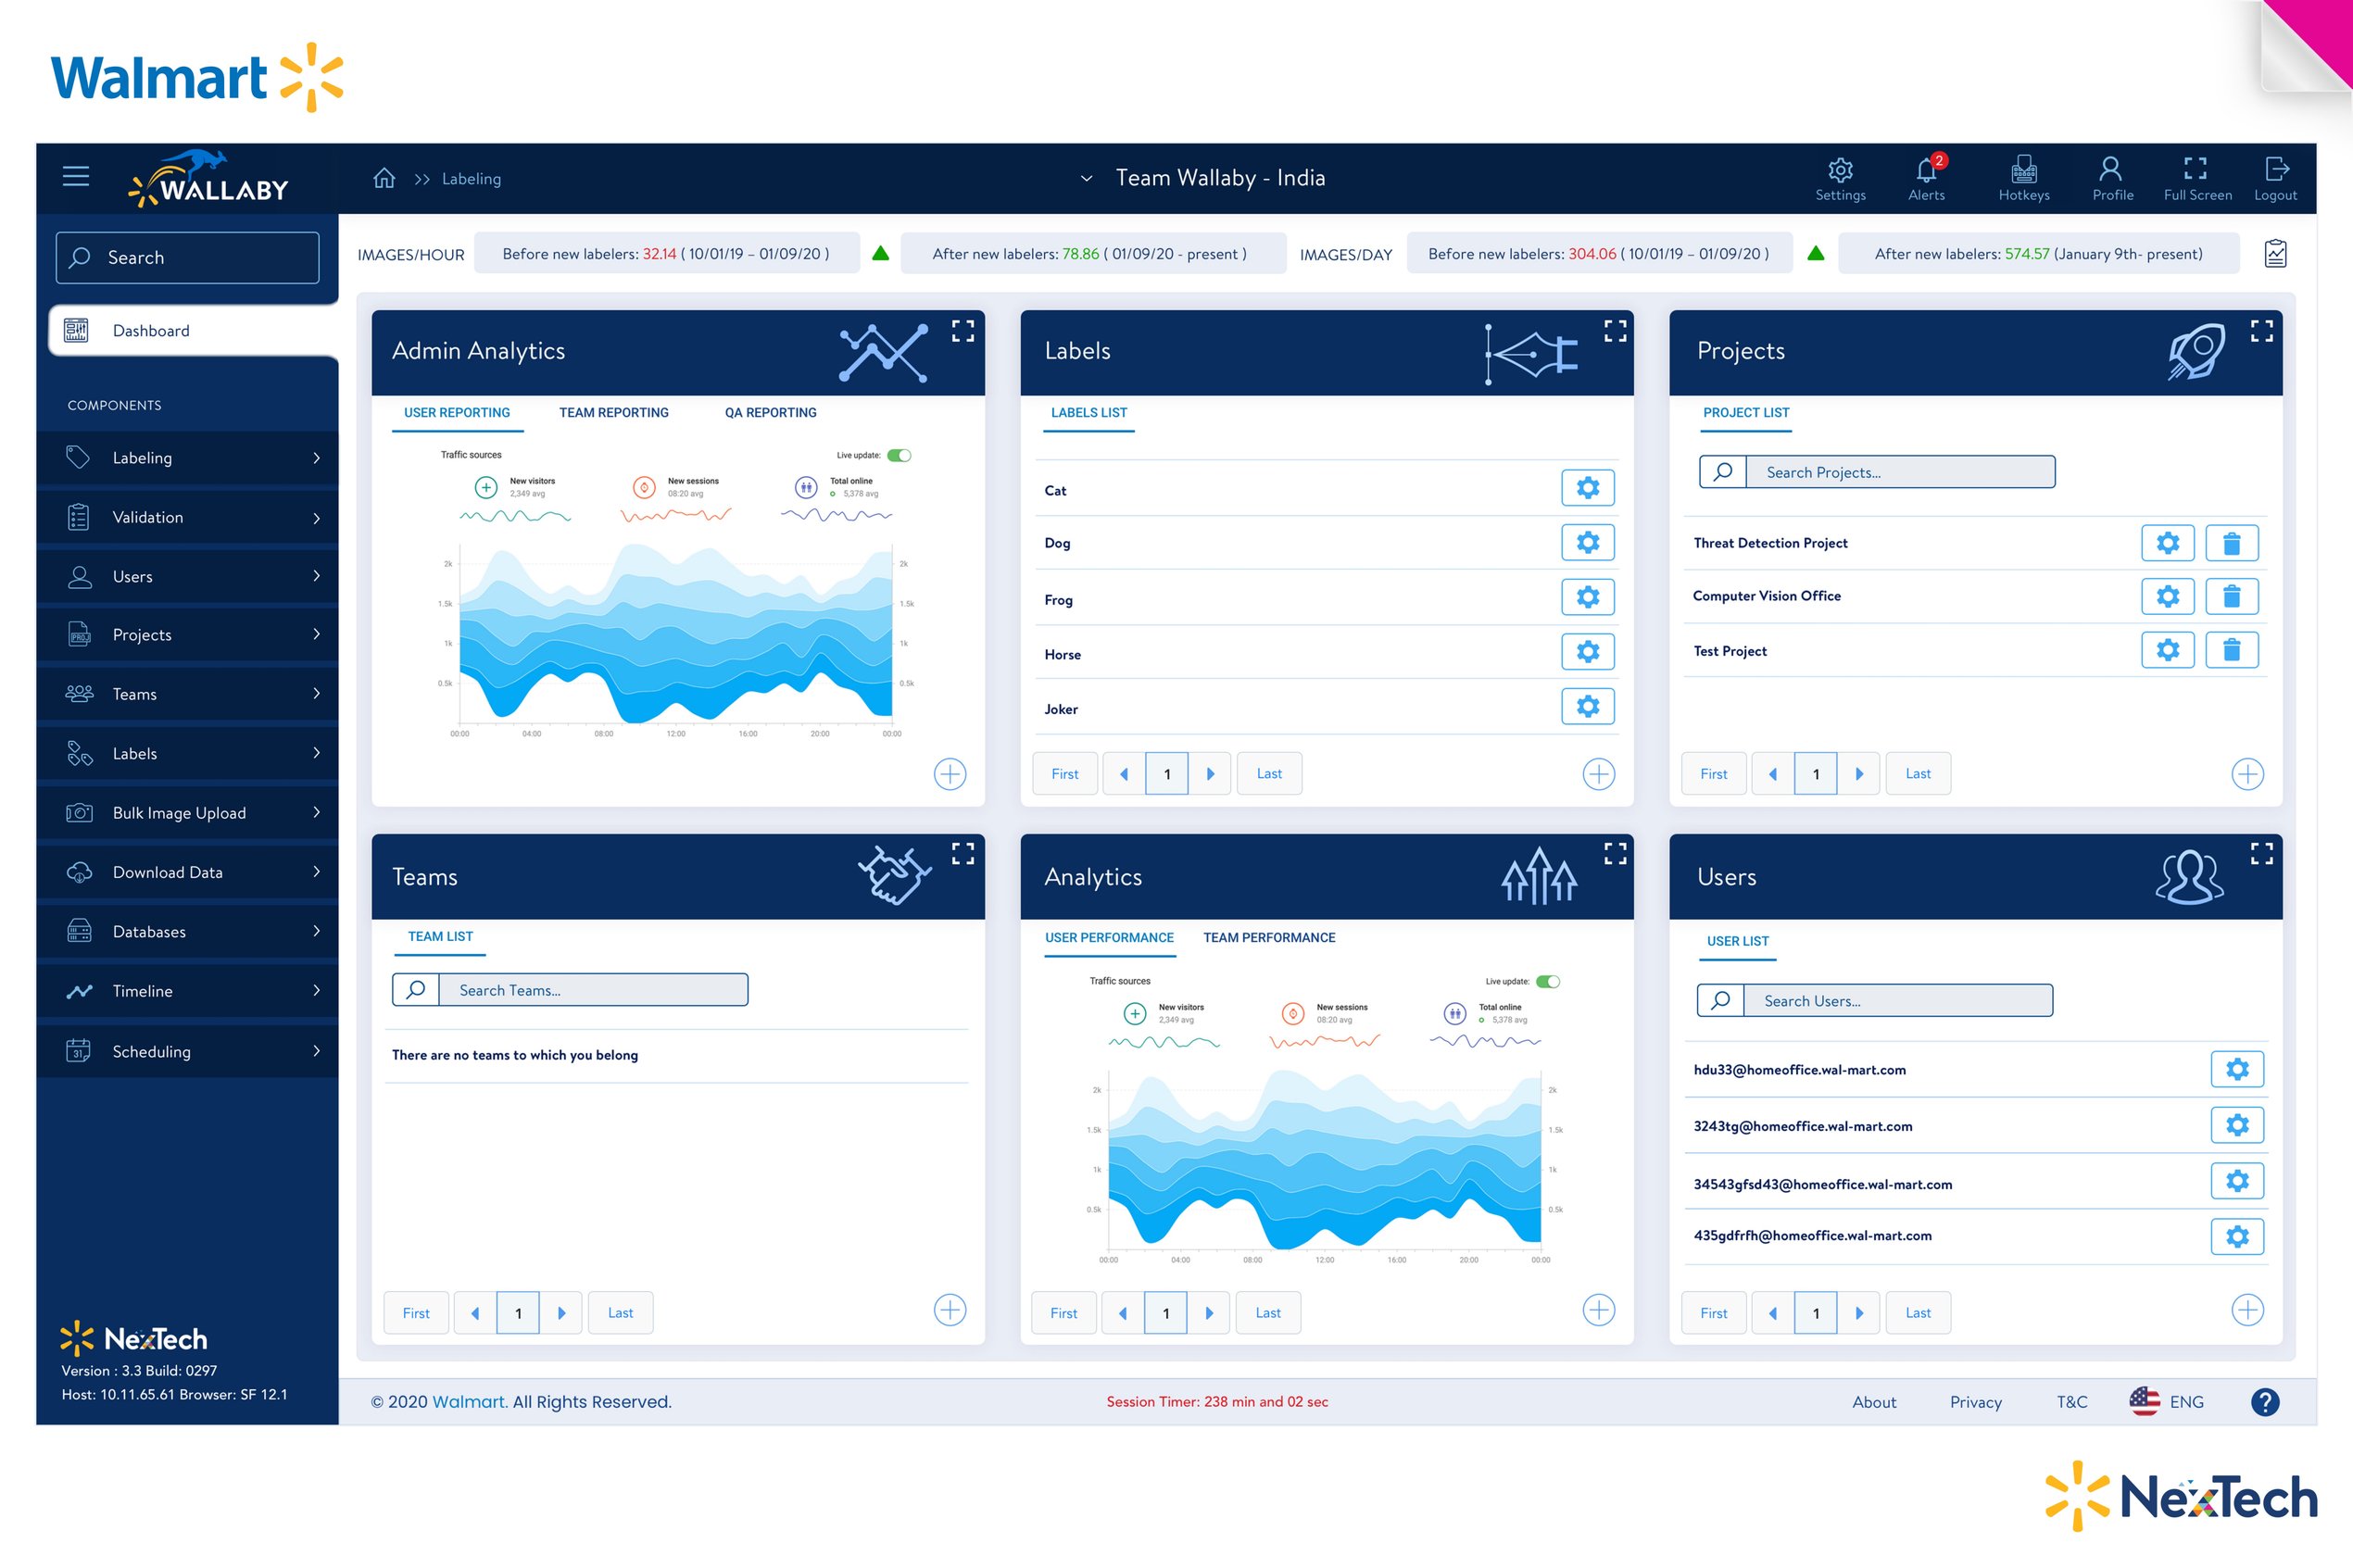Delete the Threat Detection Project
This screenshot has width=2353, height=1568.
2231,543
